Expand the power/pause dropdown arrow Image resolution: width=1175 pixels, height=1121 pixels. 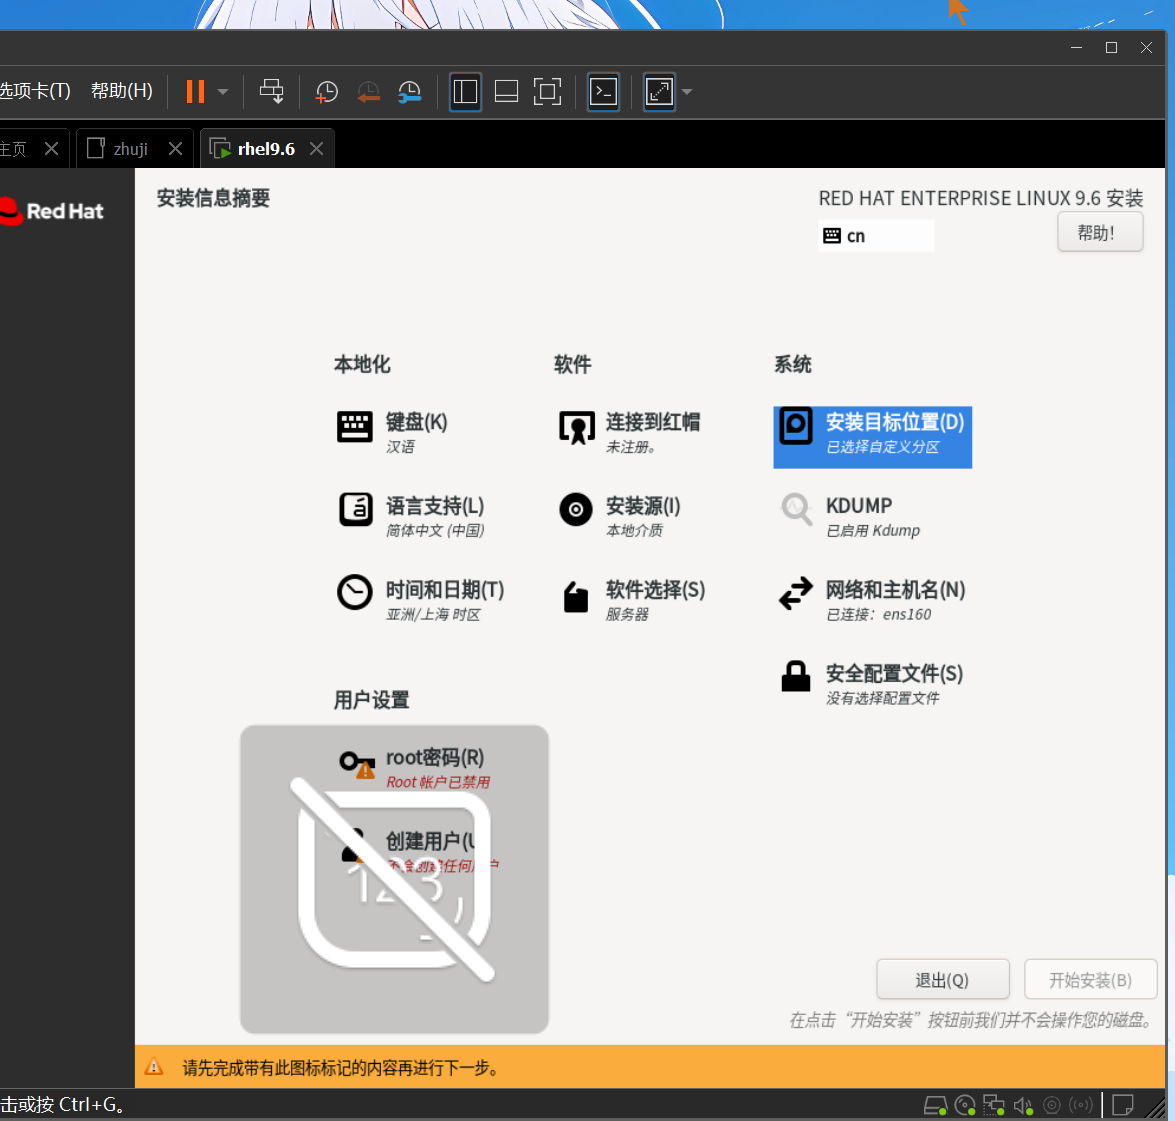click(x=223, y=92)
